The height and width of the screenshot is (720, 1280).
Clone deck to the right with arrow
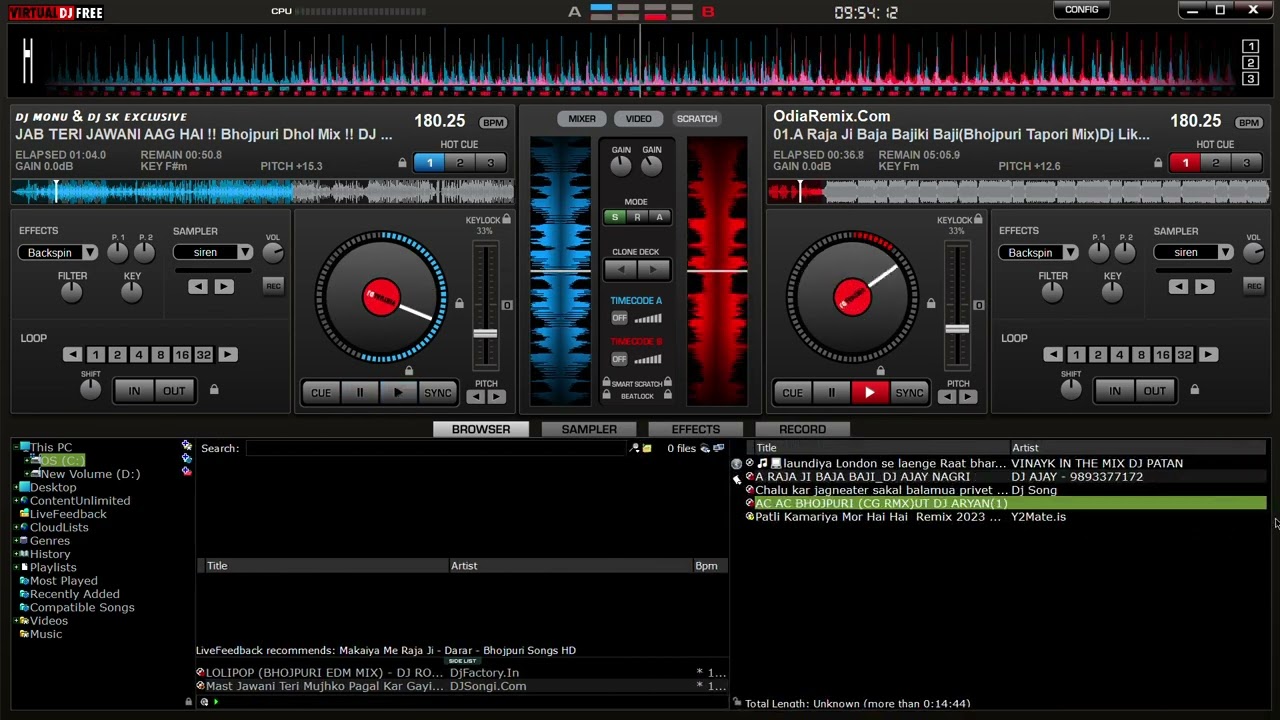click(x=653, y=270)
